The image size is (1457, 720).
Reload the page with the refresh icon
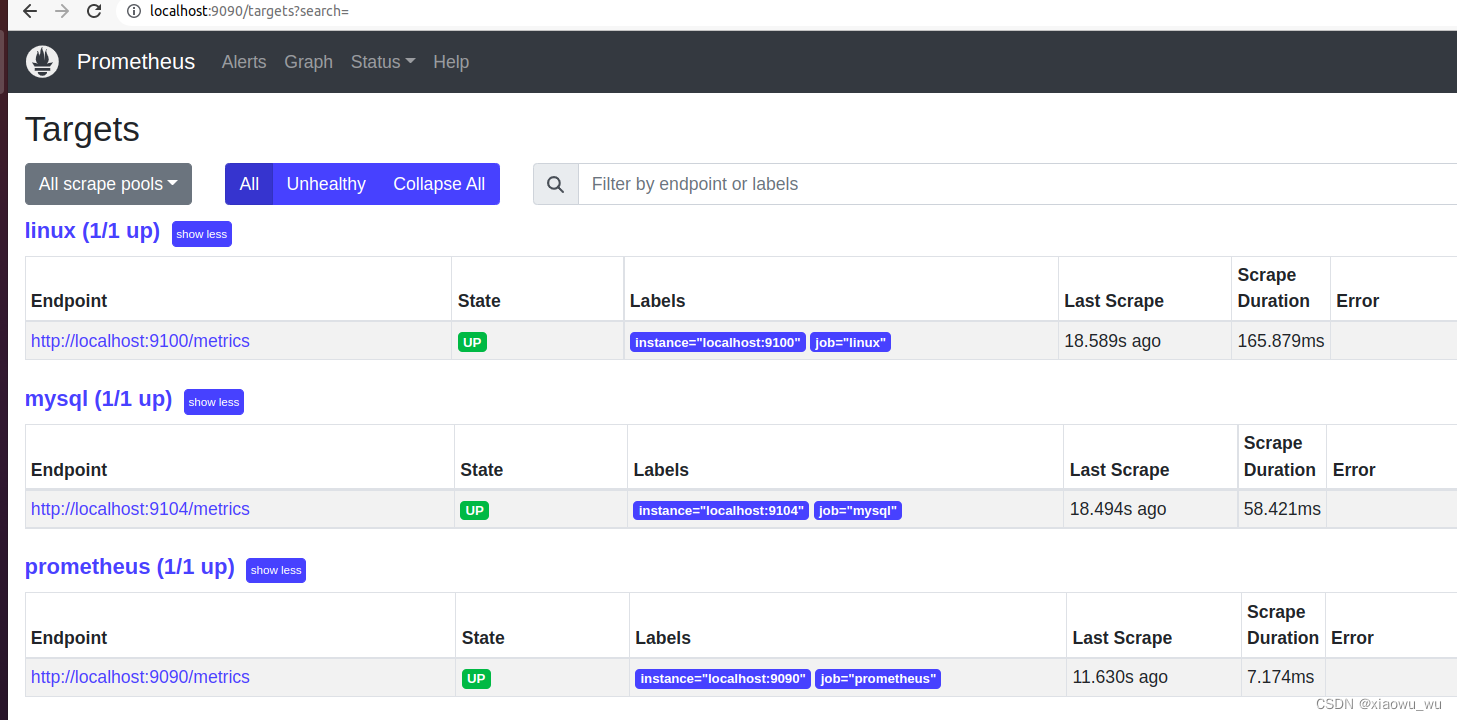94,12
